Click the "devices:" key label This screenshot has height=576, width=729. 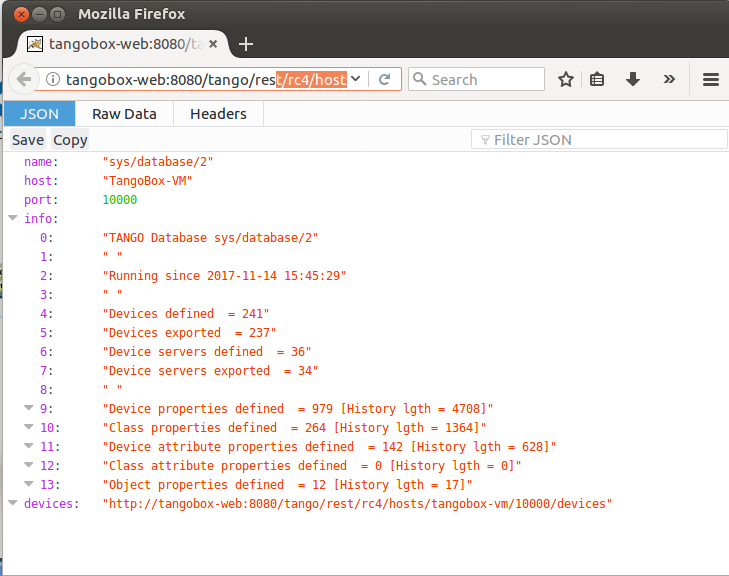pos(52,504)
